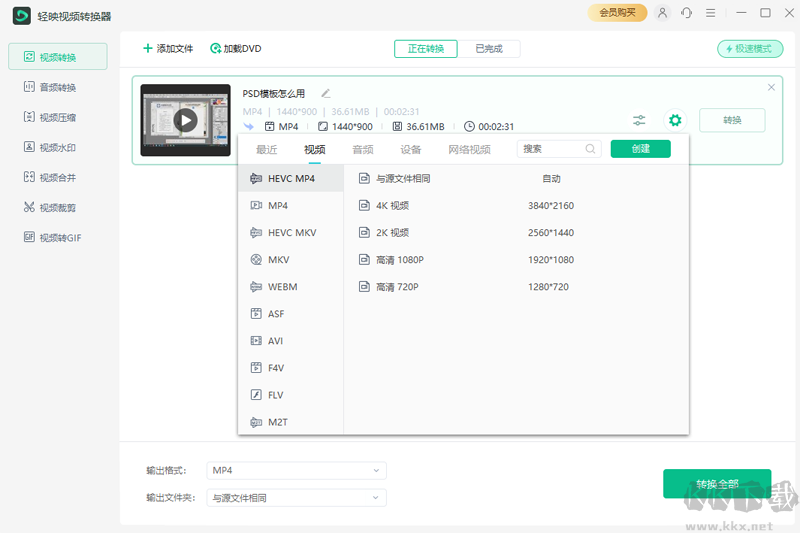This screenshot has height=533, width=800.
Task: Click the 添加文件 button
Action: tap(167, 48)
